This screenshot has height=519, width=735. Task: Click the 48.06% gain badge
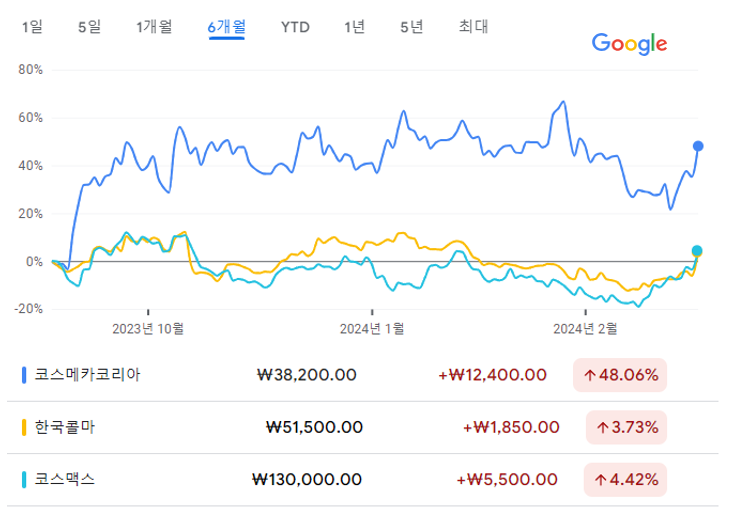(x=620, y=375)
